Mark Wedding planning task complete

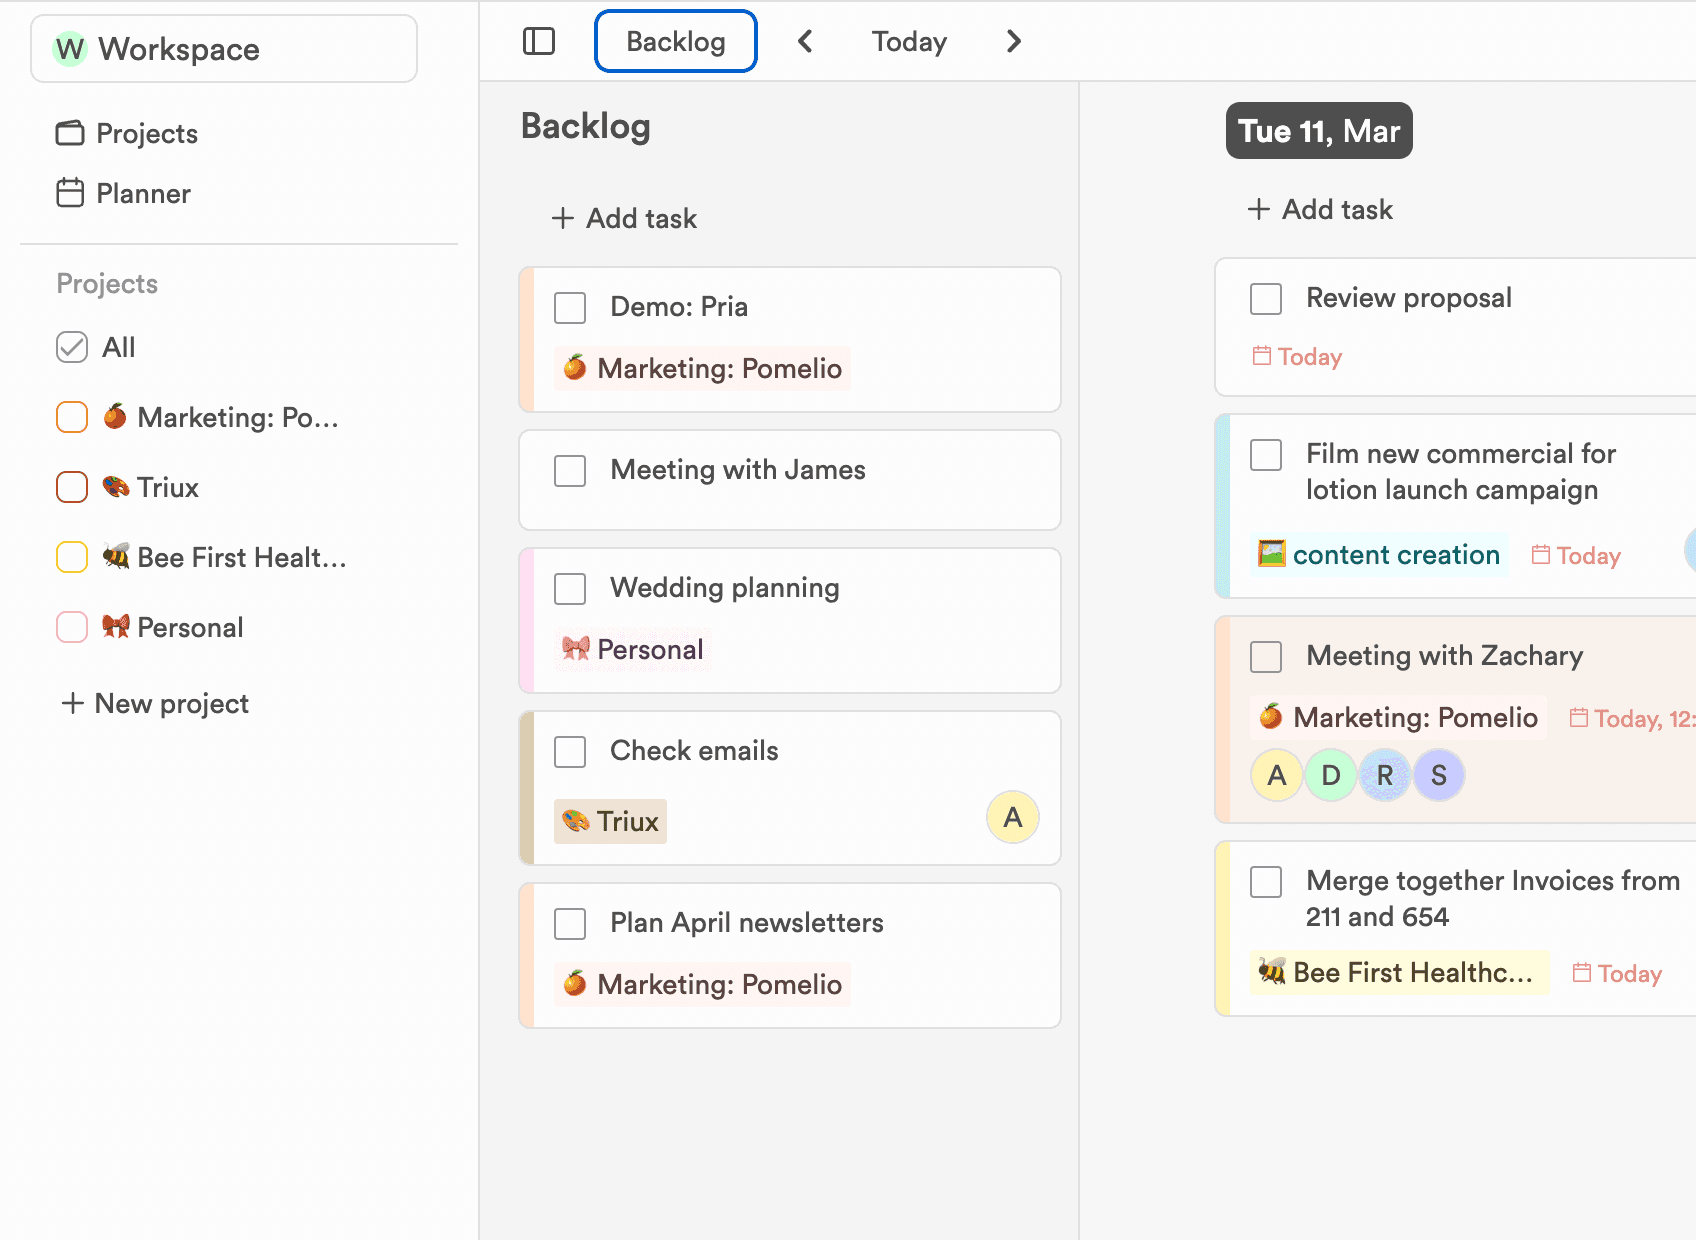click(570, 588)
